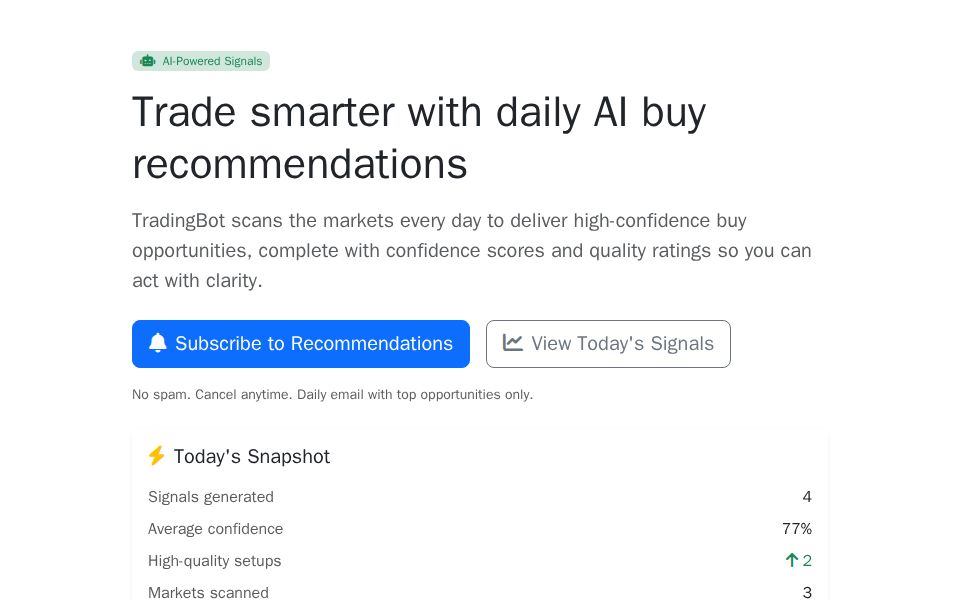Click the headline about daily AI buy recommendations

(x=418, y=137)
